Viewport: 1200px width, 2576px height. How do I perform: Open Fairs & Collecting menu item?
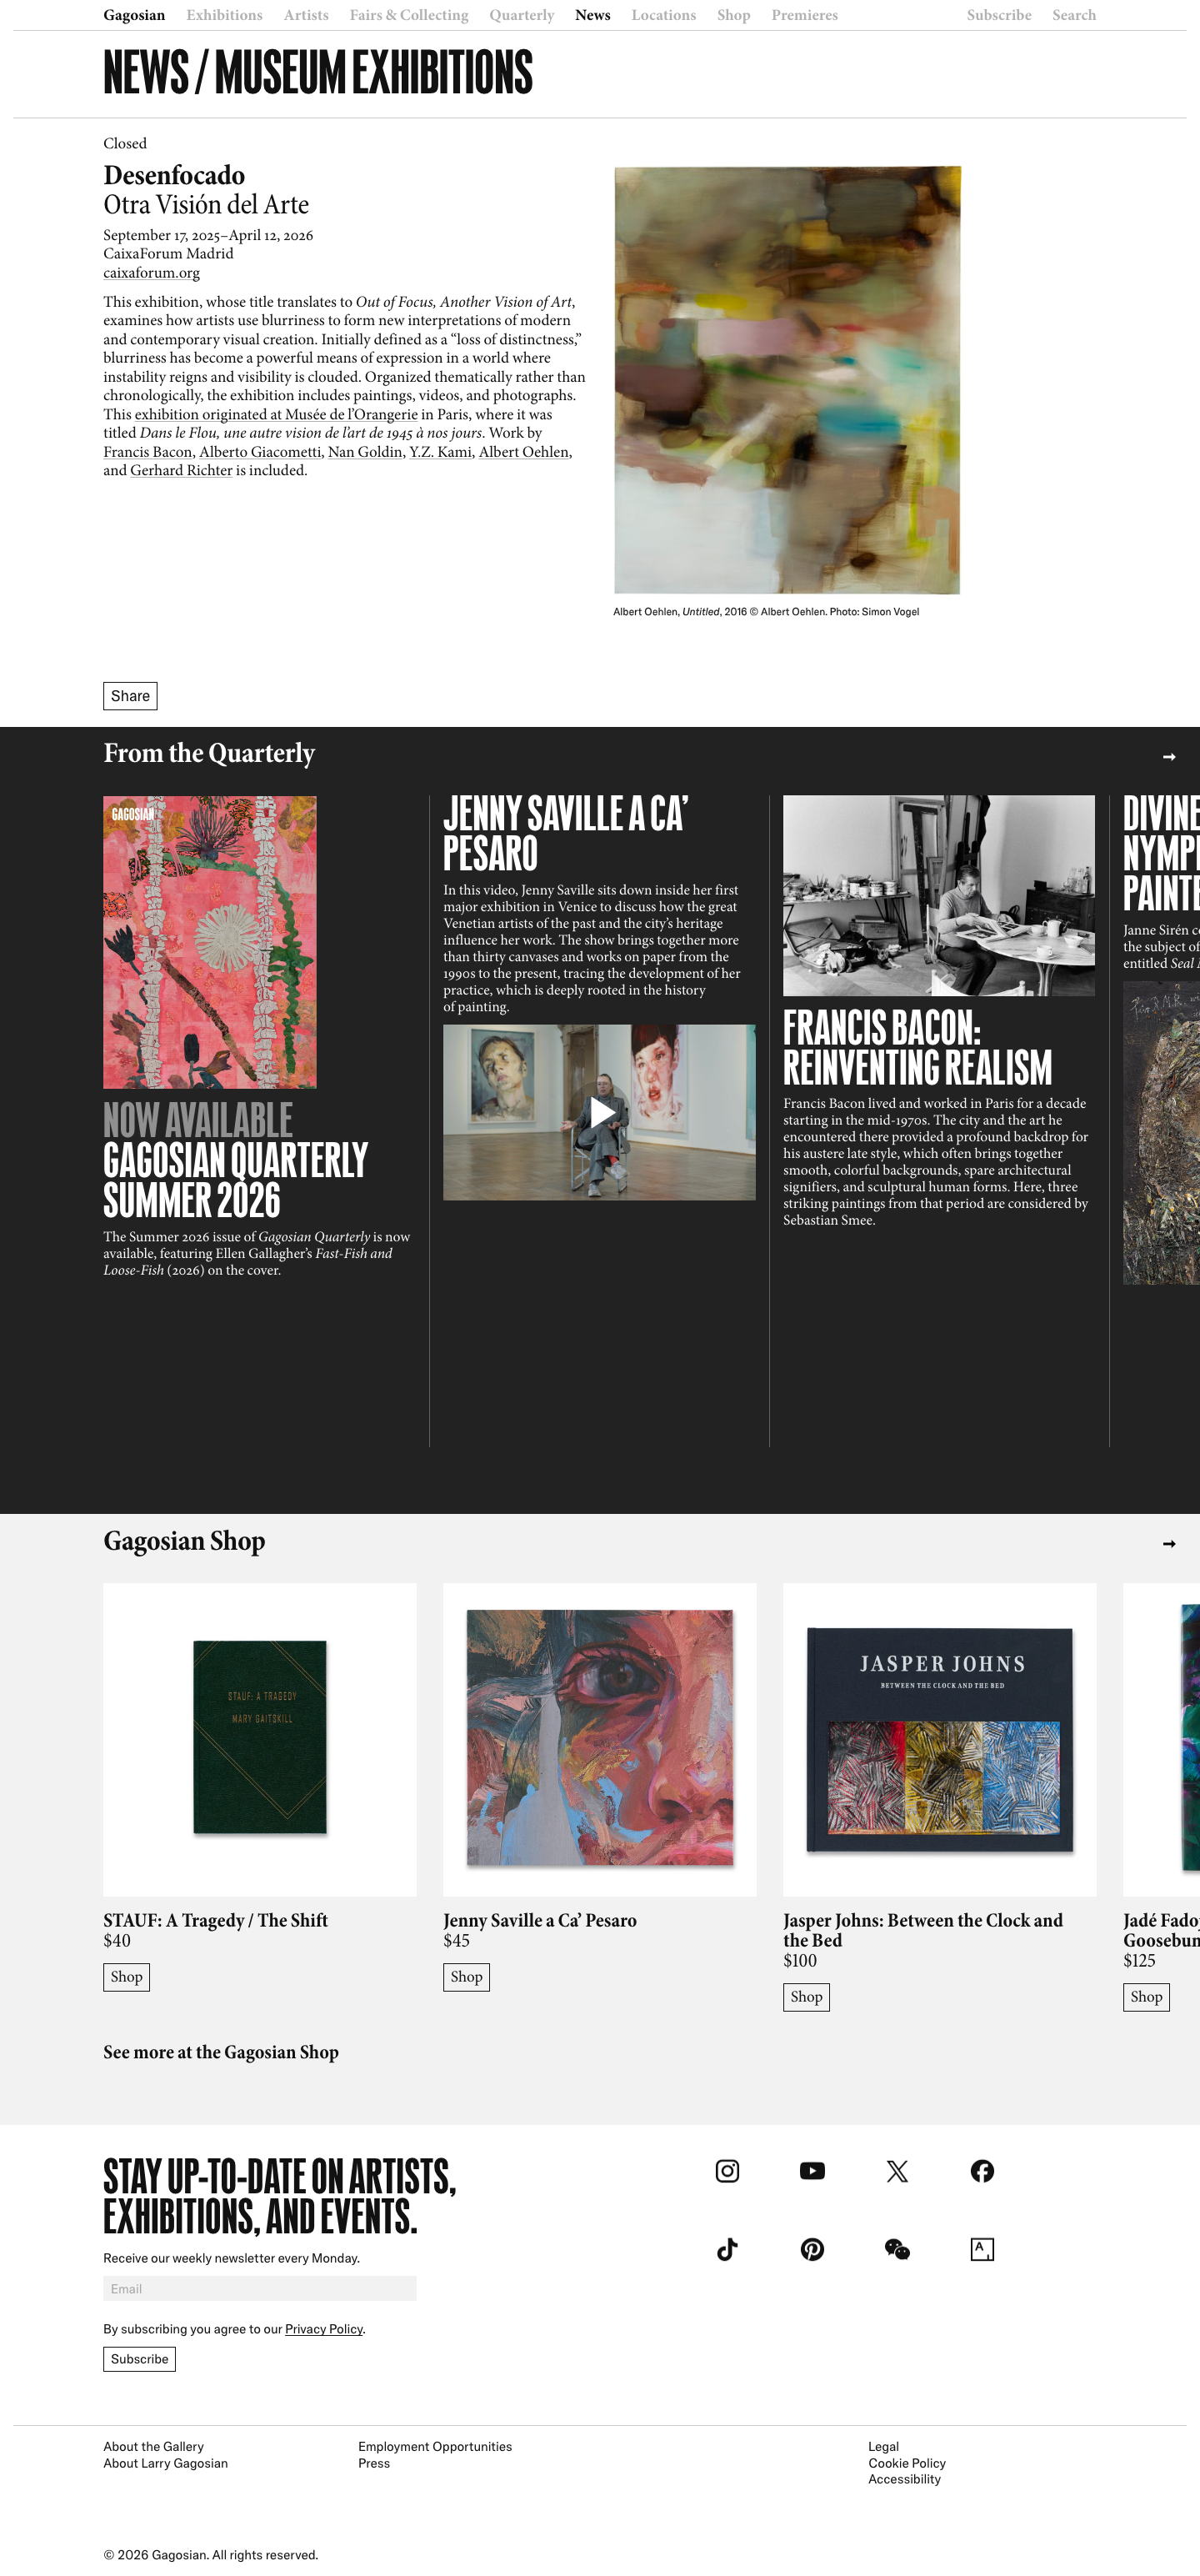[409, 15]
